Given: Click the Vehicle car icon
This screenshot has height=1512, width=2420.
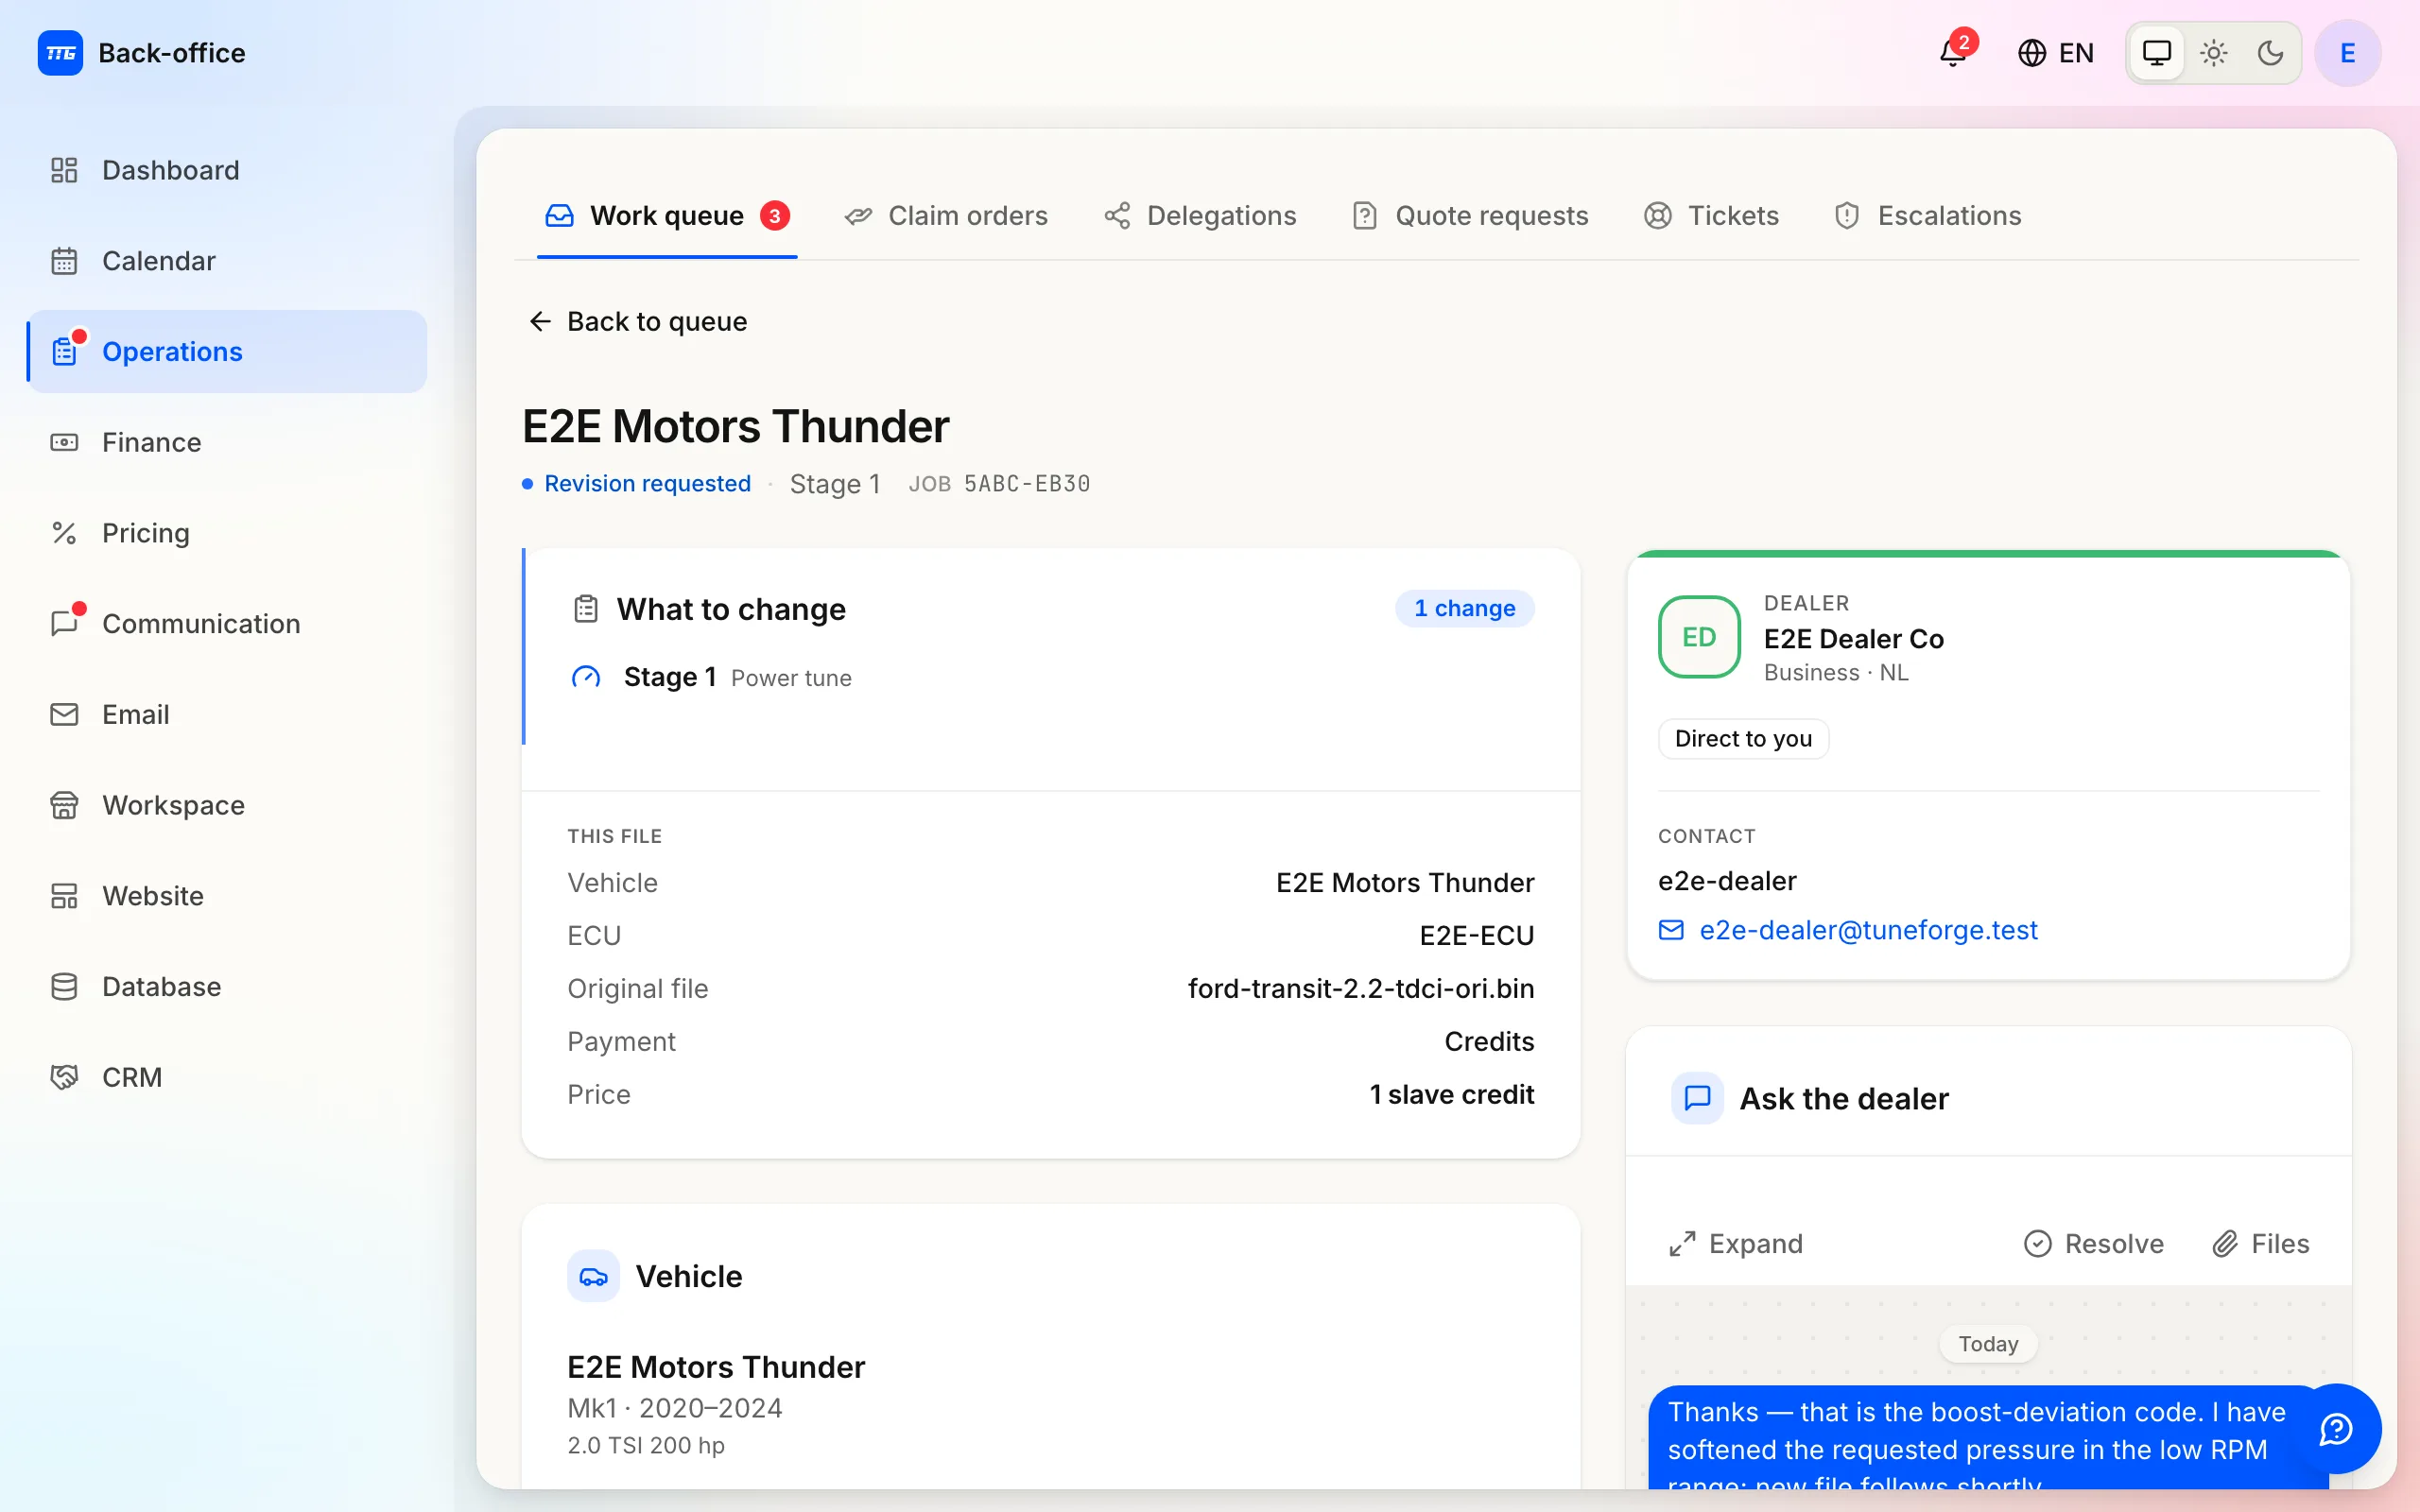Looking at the screenshot, I should [x=593, y=1276].
